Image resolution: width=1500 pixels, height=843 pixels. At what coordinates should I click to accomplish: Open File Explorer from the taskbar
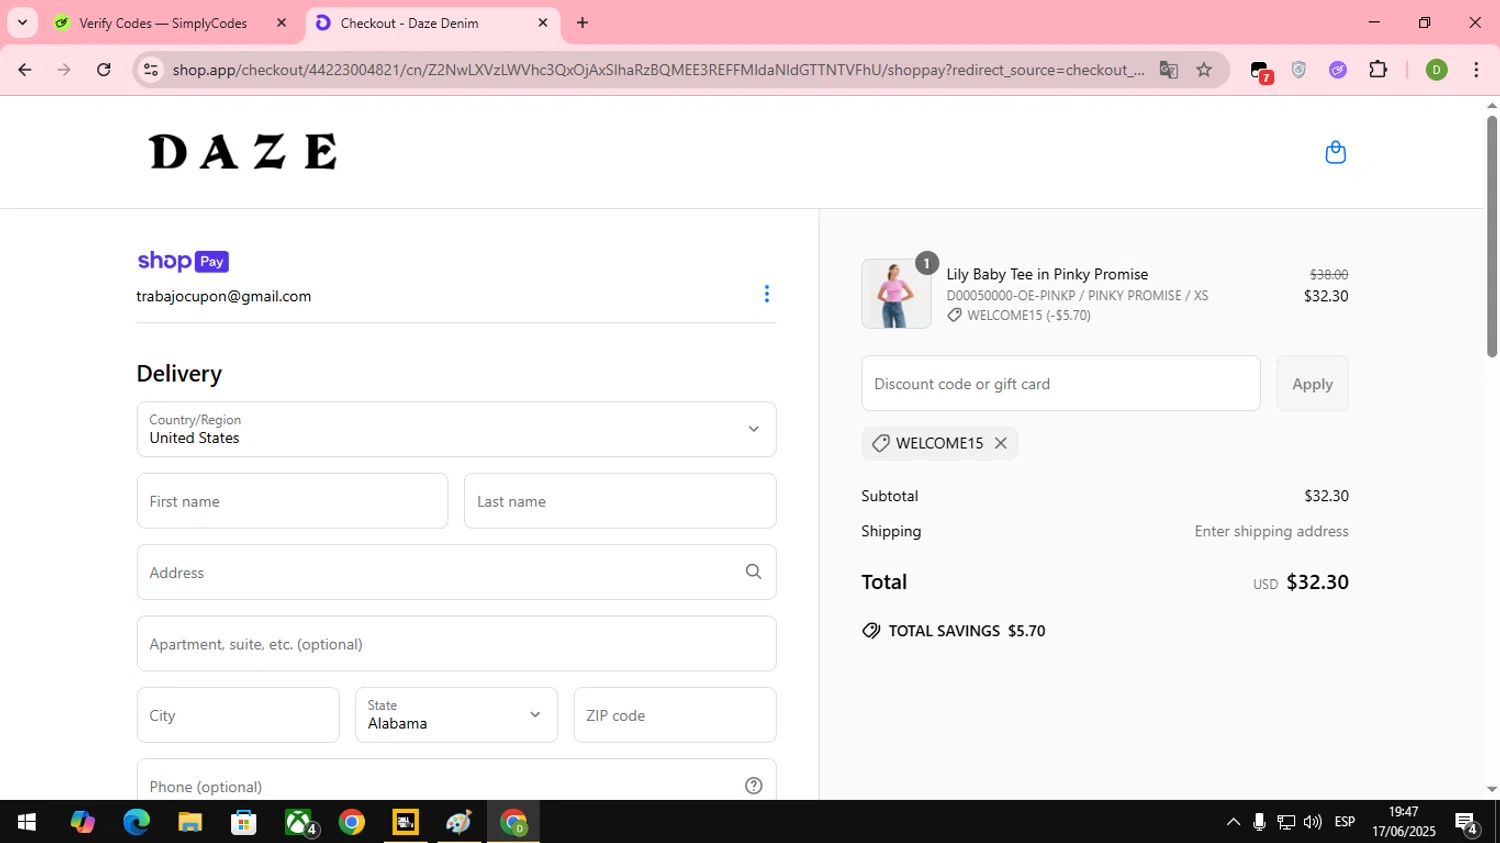(x=190, y=822)
